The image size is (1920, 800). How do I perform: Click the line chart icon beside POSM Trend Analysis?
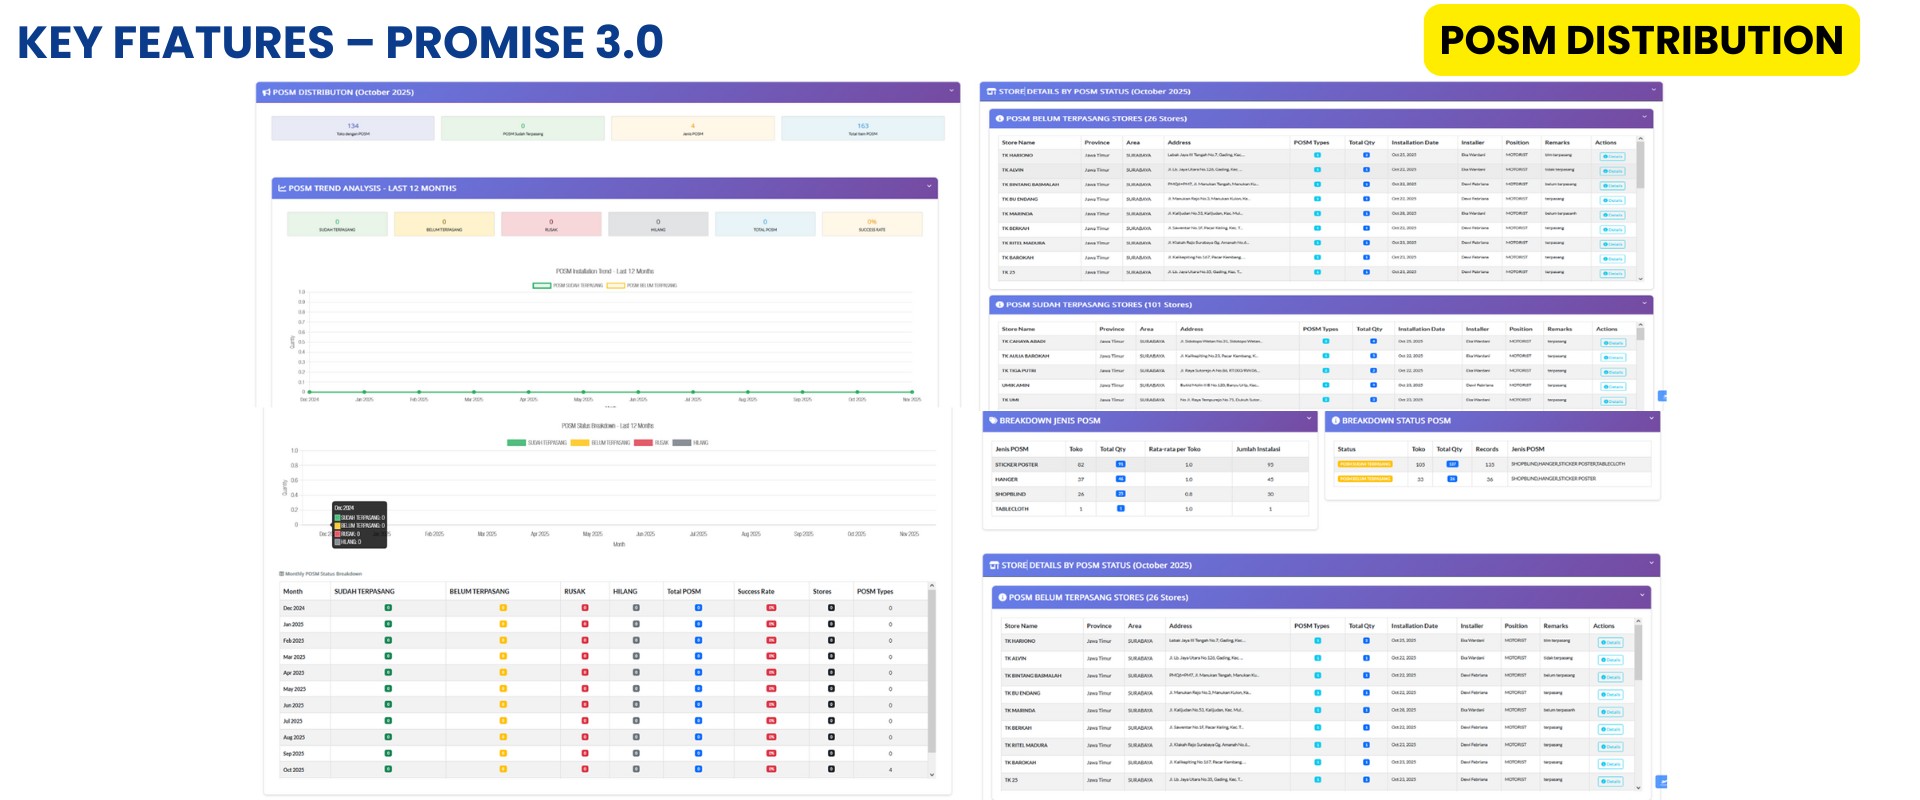(282, 188)
